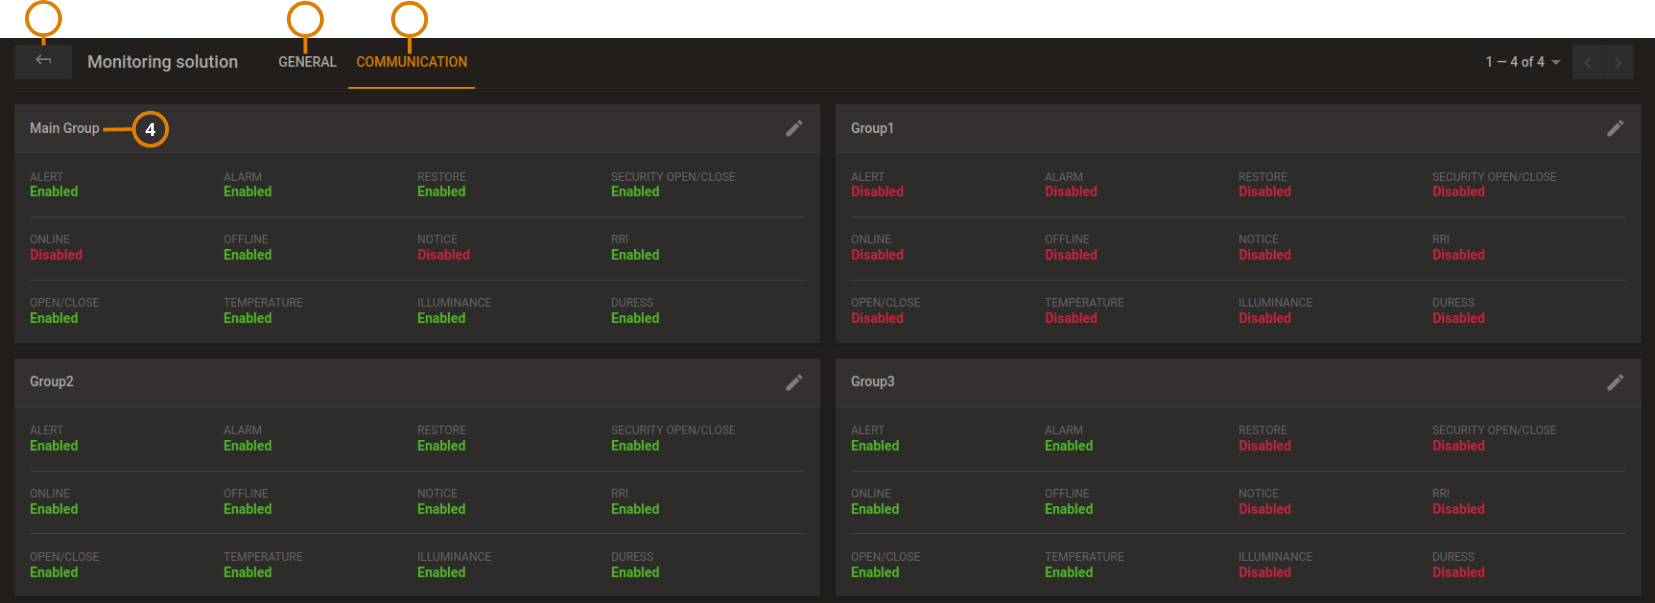Click the Group3 card header
The image size is (1655, 603).
(873, 382)
